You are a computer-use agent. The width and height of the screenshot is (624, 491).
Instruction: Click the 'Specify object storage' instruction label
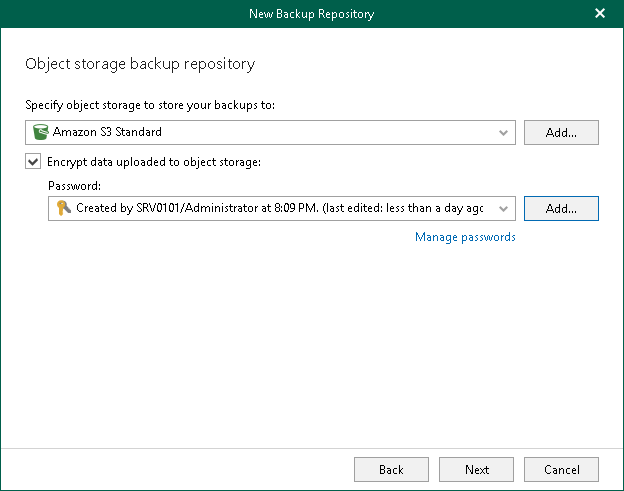pyautogui.click(x=147, y=105)
